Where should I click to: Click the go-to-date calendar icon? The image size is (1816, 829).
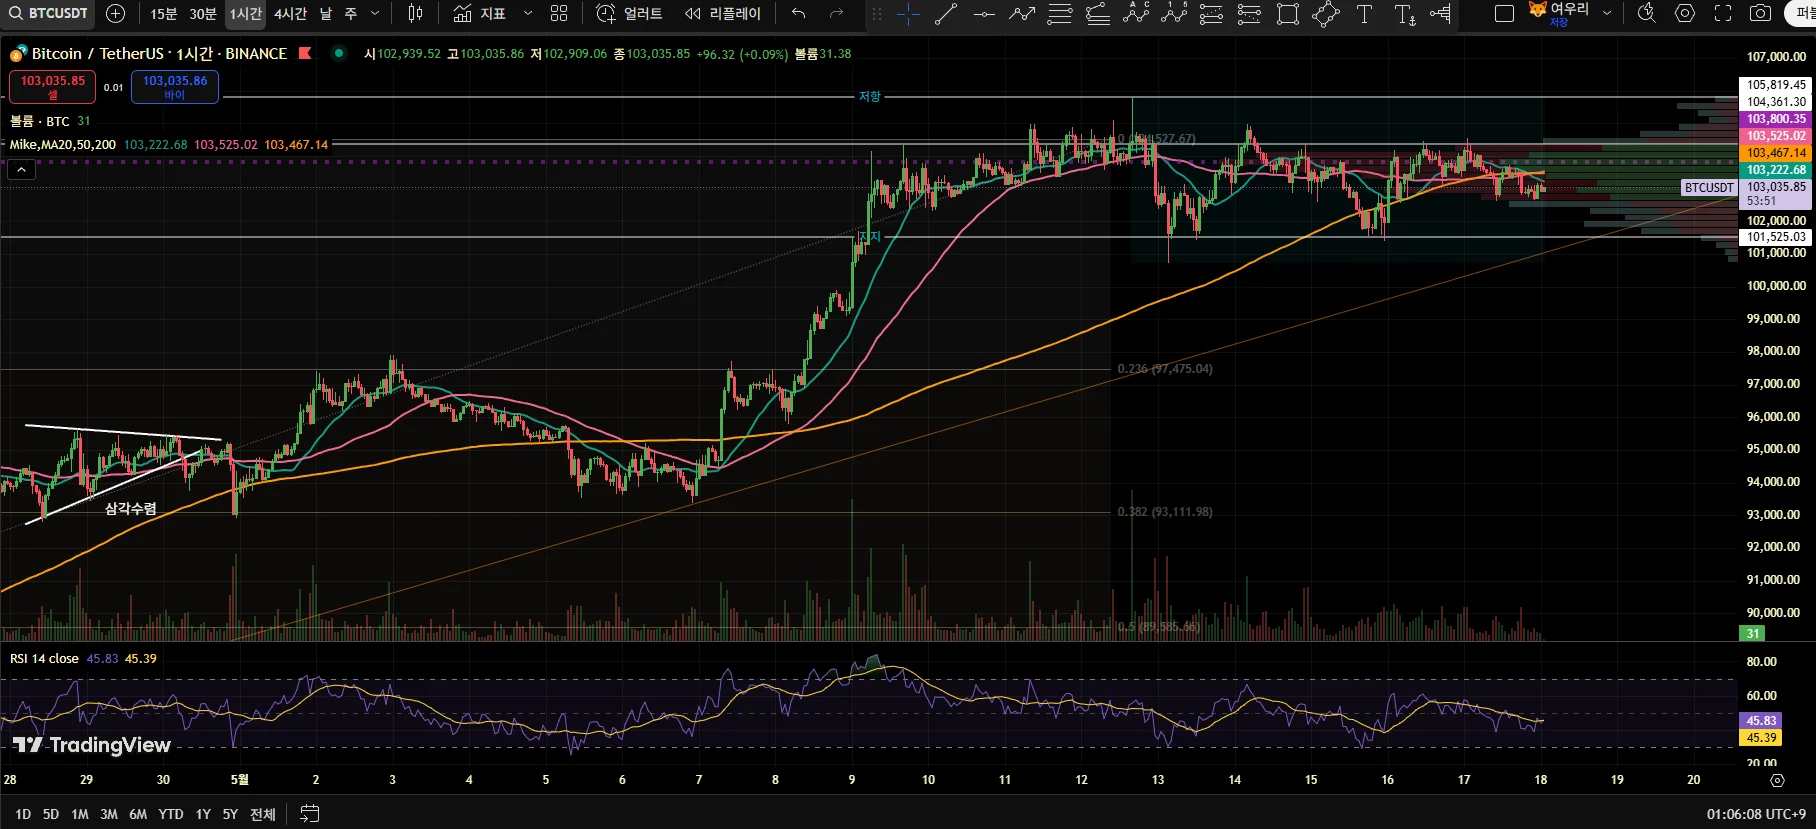[310, 814]
